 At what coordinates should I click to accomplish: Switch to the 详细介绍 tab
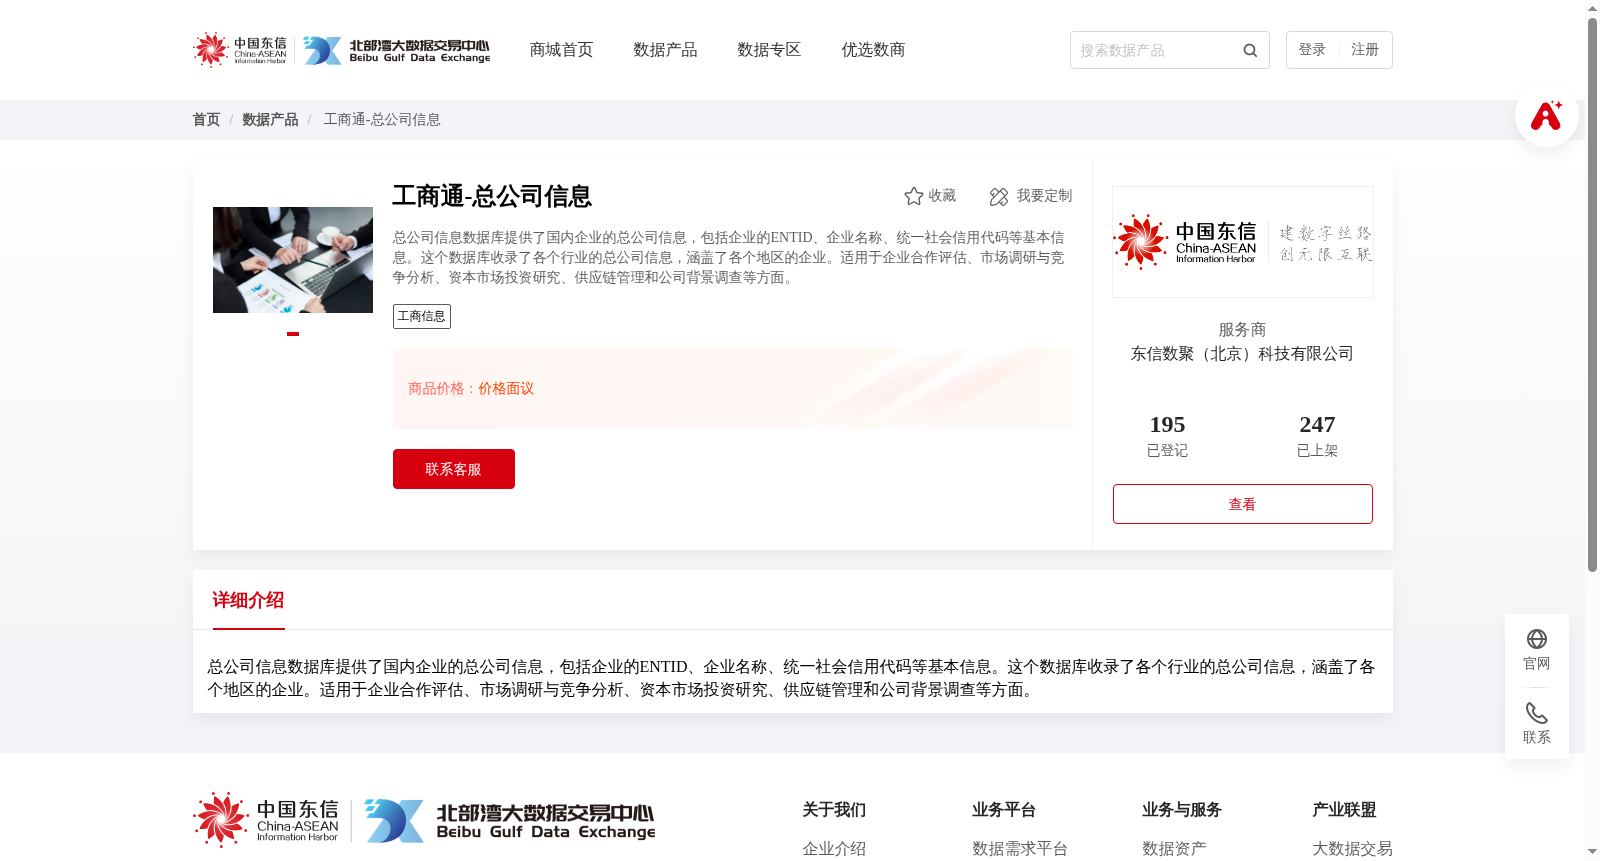pos(248,600)
